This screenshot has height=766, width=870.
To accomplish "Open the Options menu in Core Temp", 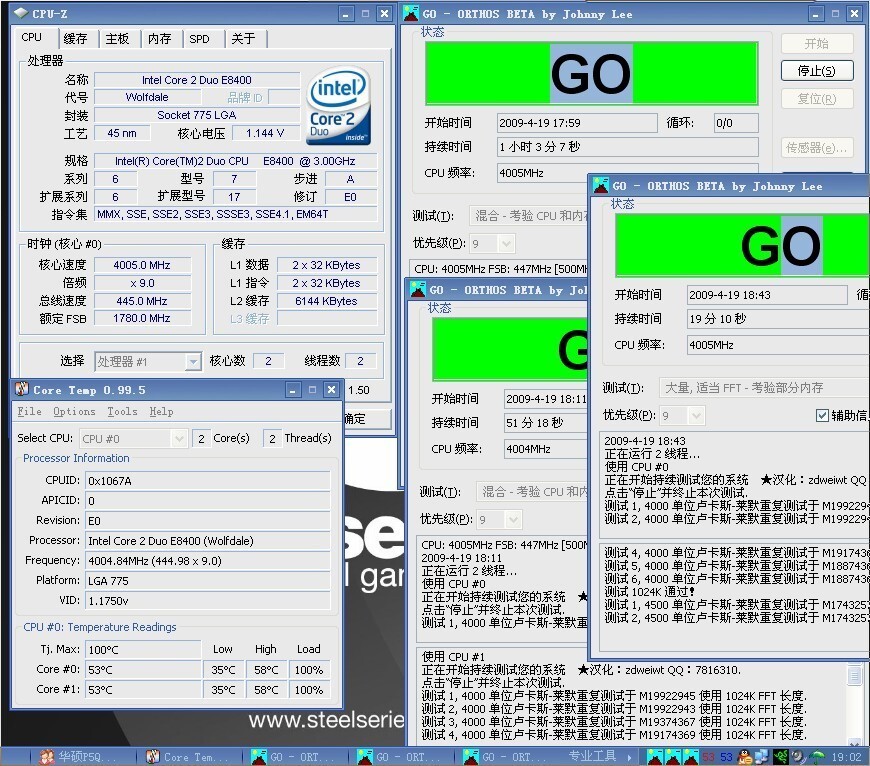I will 74,411.
